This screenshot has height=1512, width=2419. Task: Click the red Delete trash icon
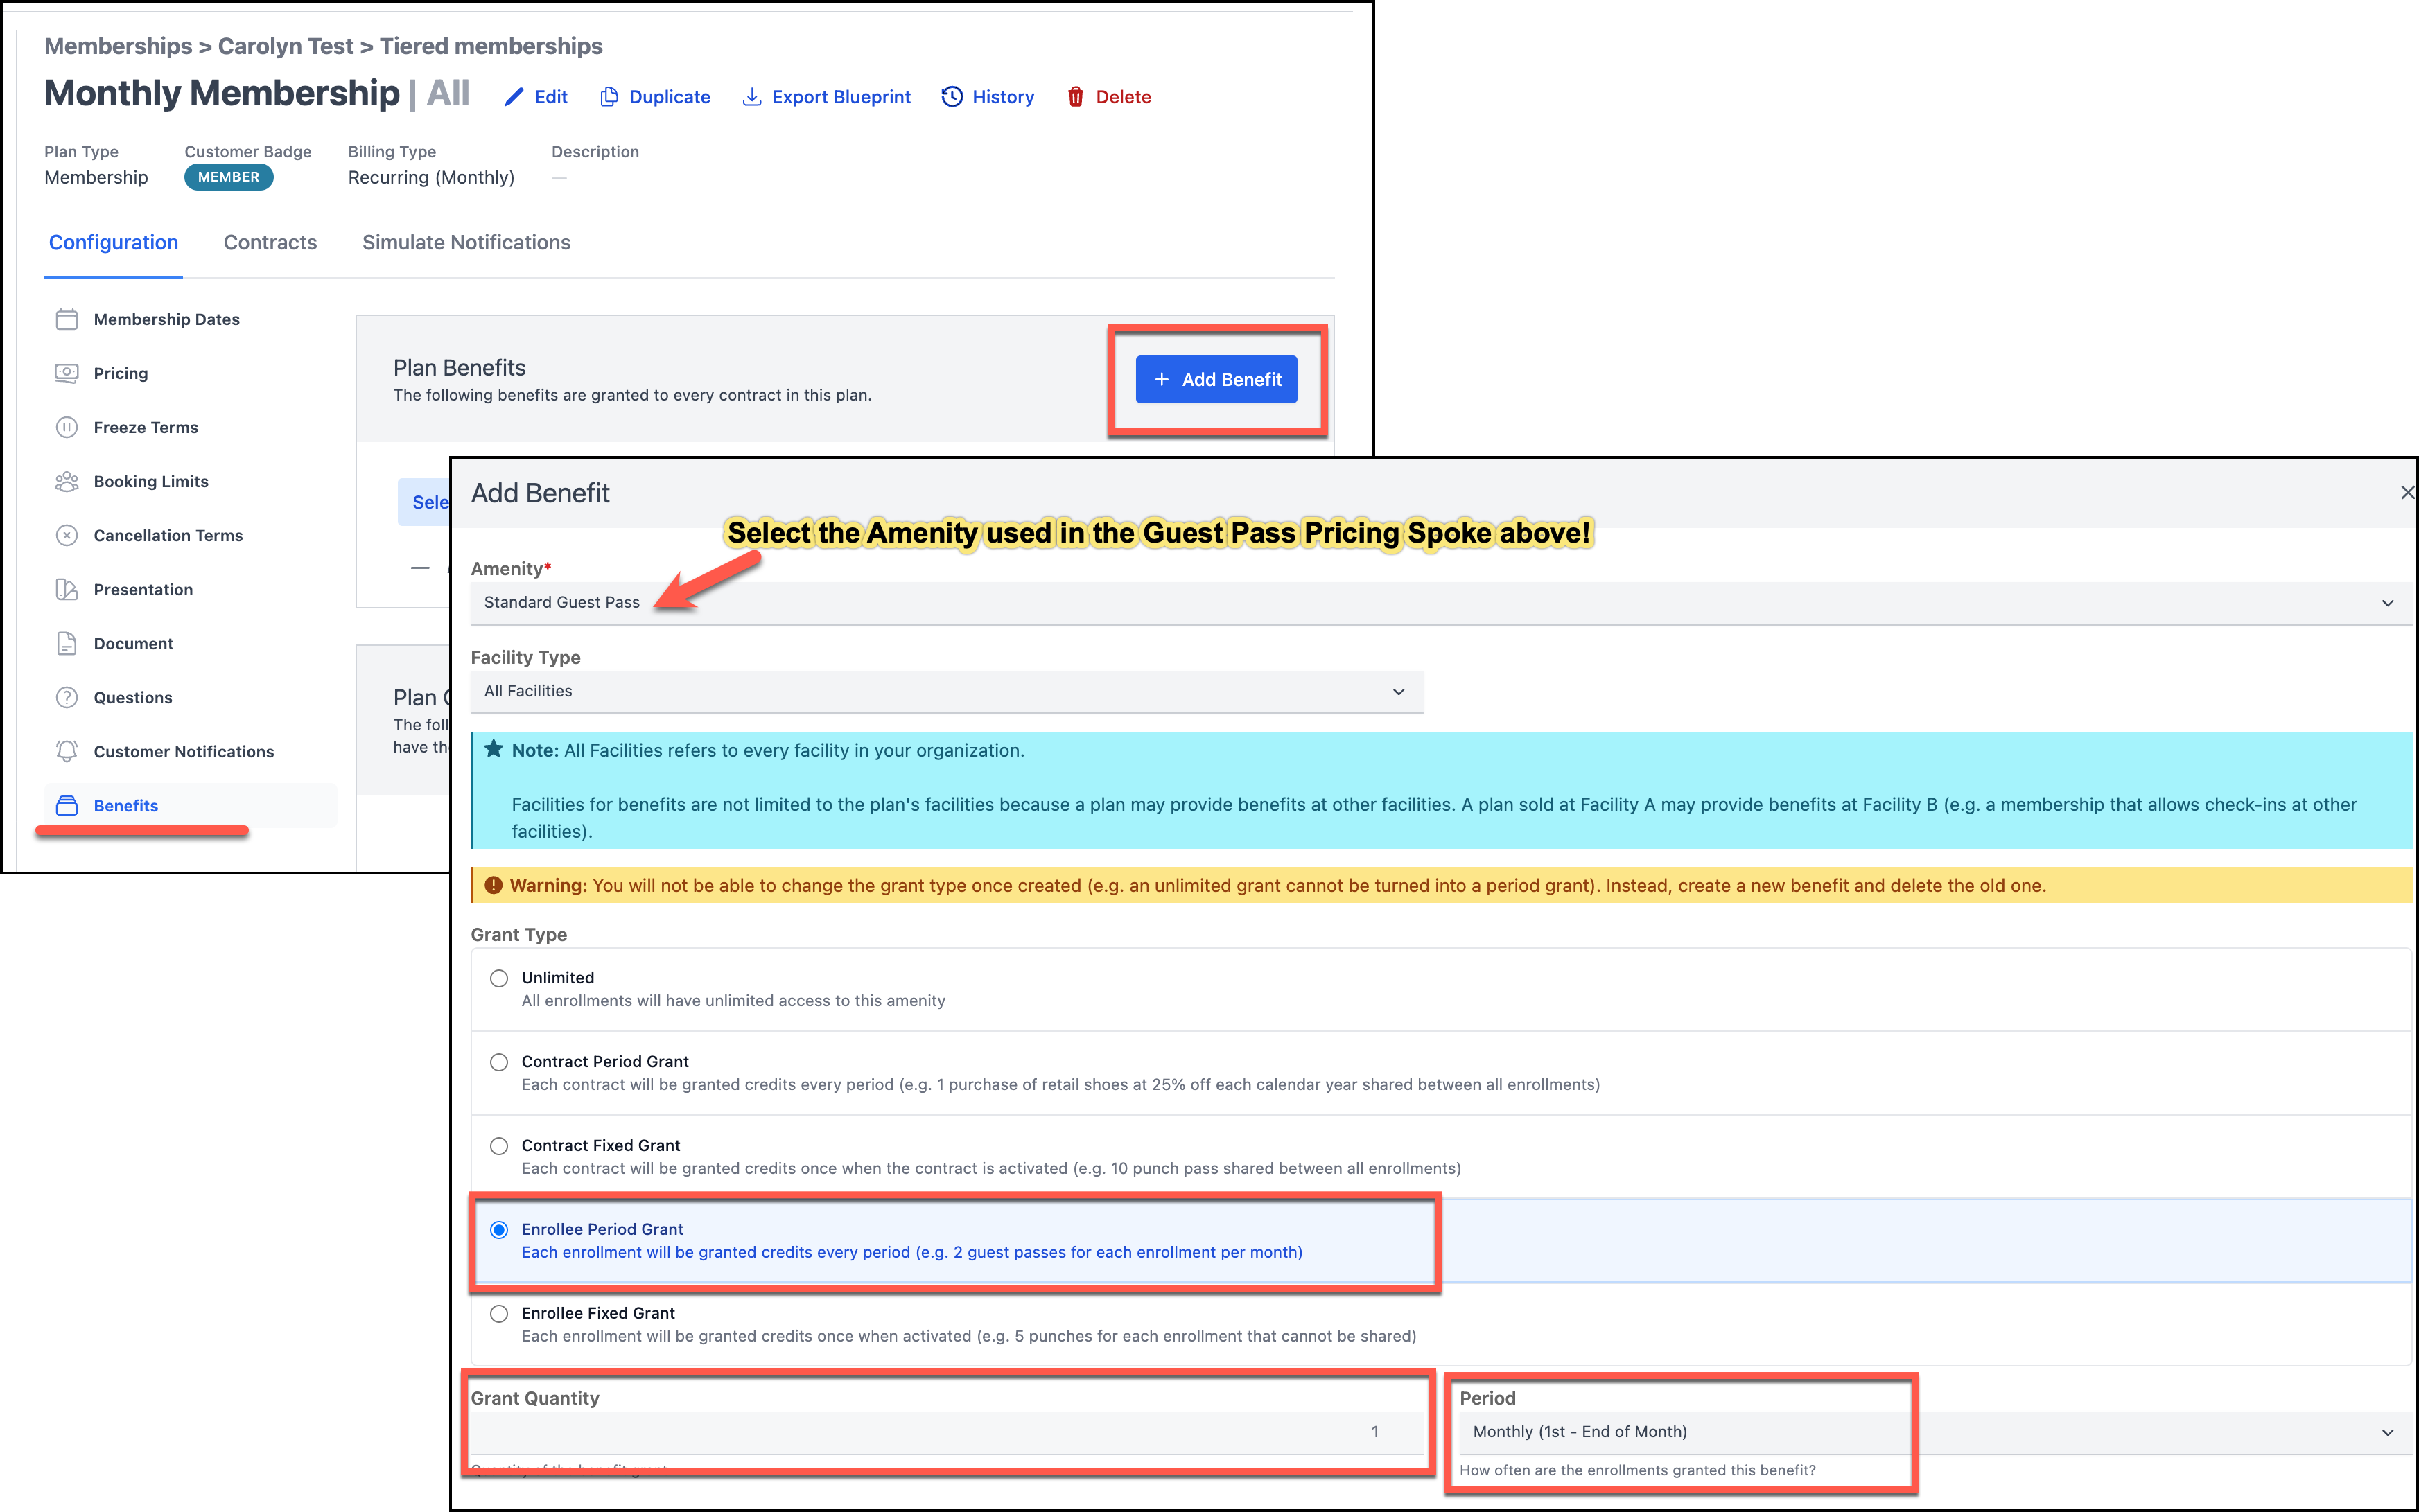[1075, 97]
